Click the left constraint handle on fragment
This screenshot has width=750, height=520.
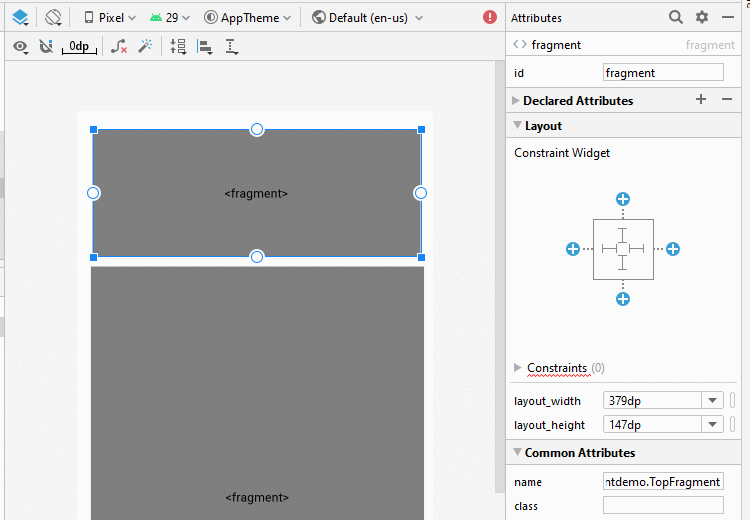(93, 193)
